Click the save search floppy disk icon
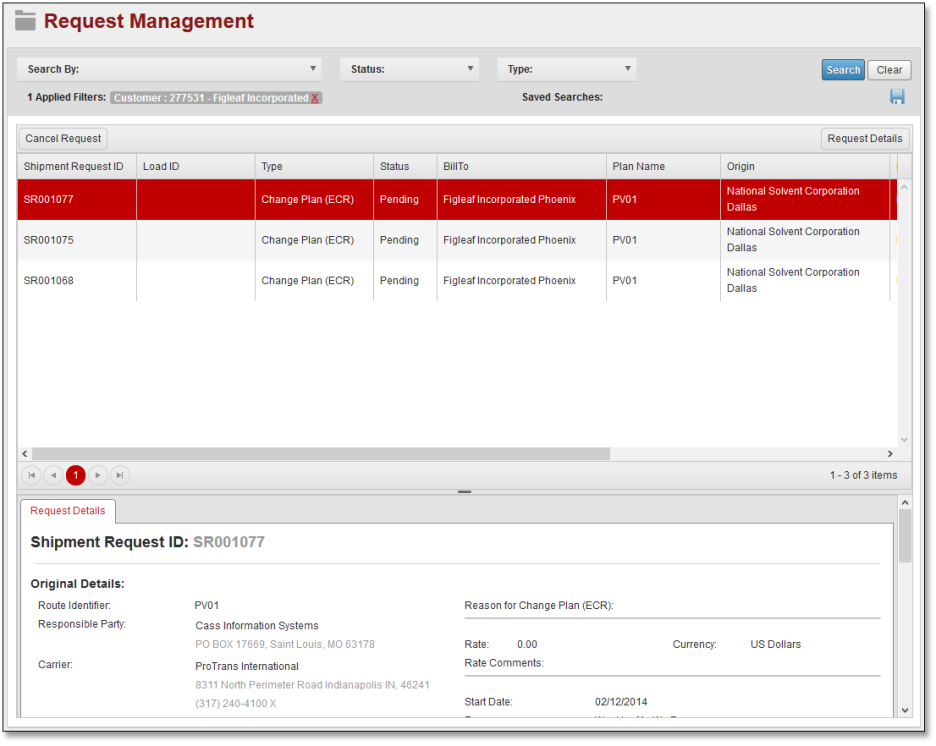The height and width of the screenshot is (746, 936). 897,97
